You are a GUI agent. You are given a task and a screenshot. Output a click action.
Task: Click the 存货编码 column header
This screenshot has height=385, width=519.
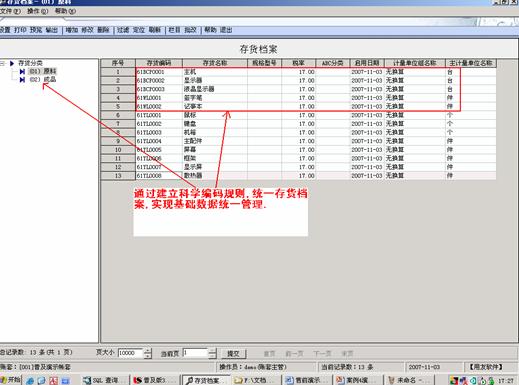tap(159, 63)
